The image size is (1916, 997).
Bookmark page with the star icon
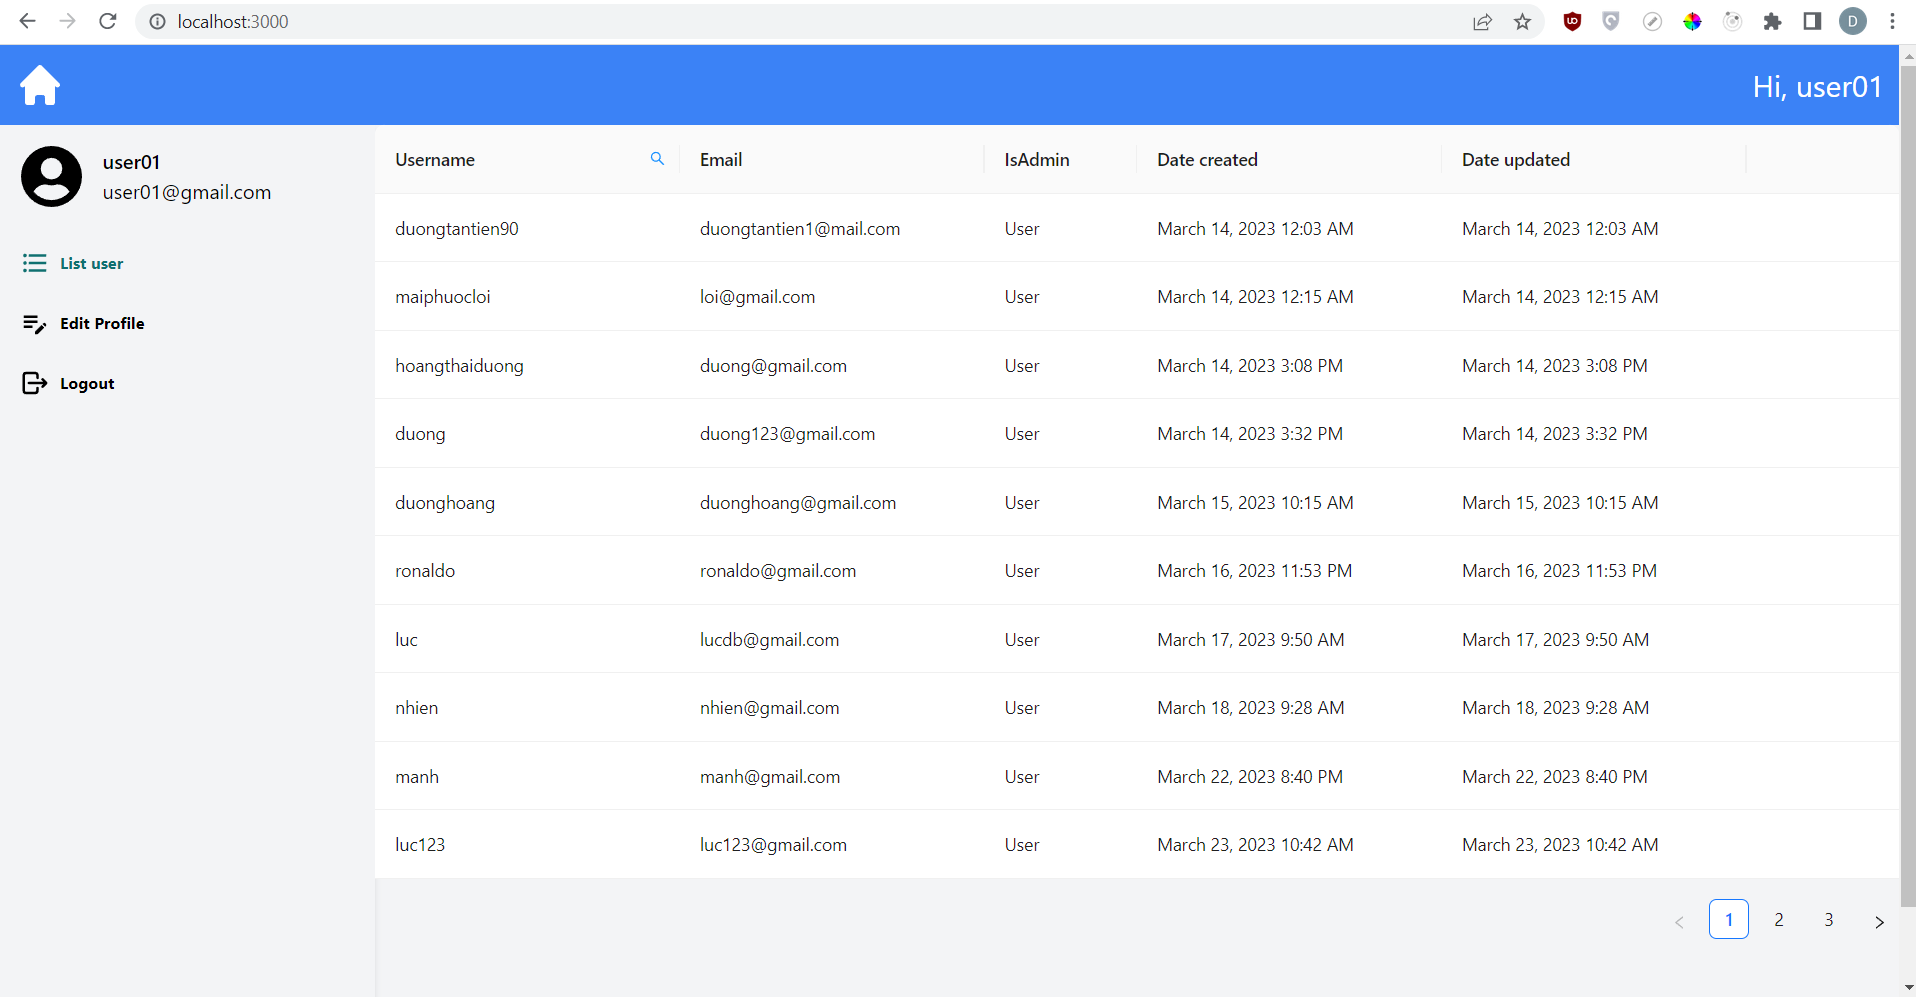(x=1522, y=21)
